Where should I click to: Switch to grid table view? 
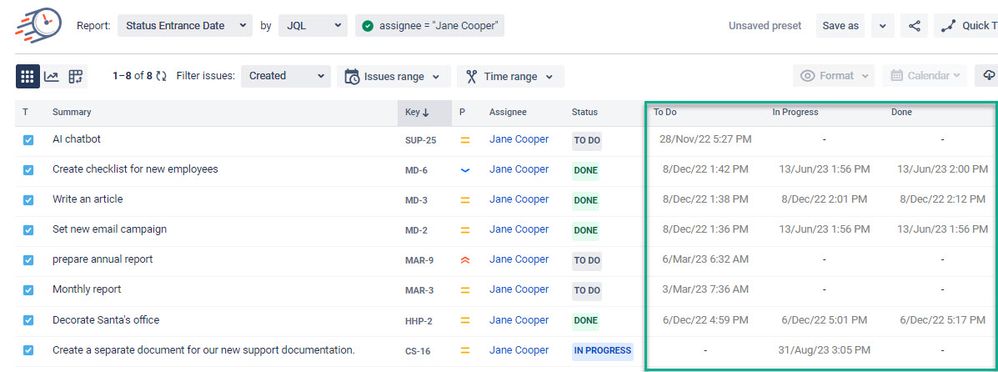pyautogui.click(x=27, y=76)
